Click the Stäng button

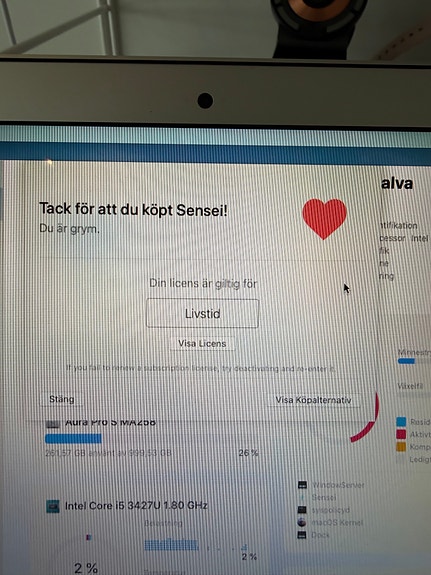(62, 399)
